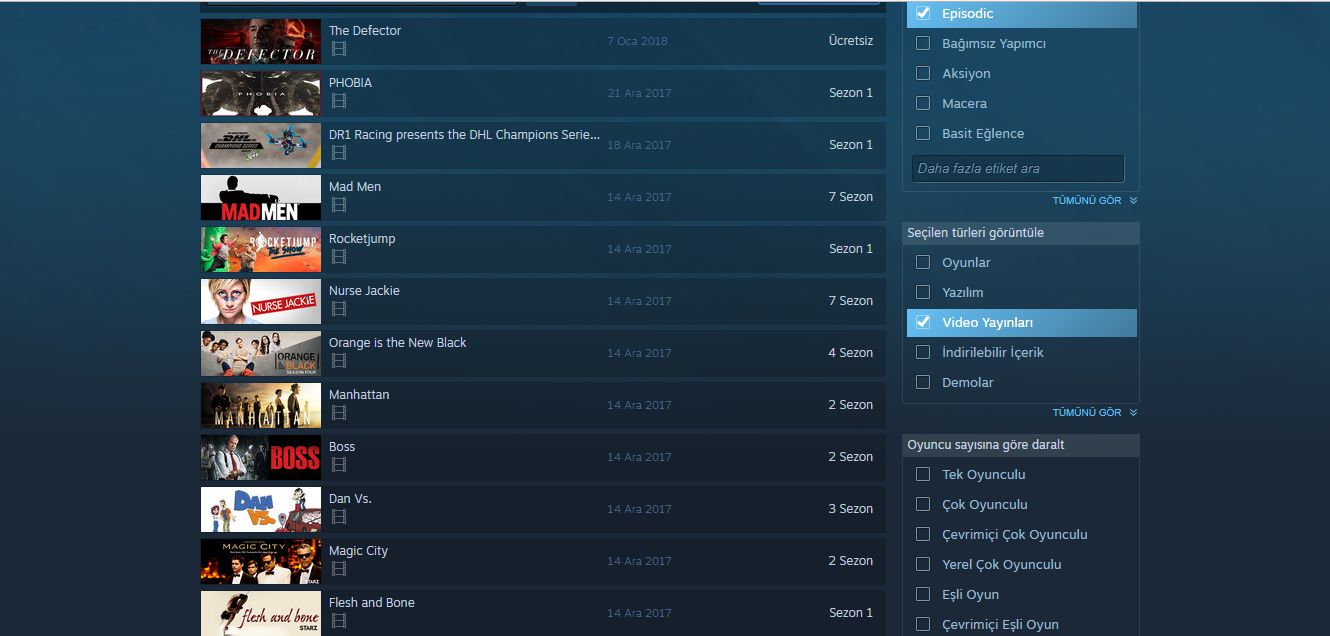The height and width of the screenshot is (636, 1330).
Task: Enable the Aksiyon tag checkbox
Action: tap(923, 74)
